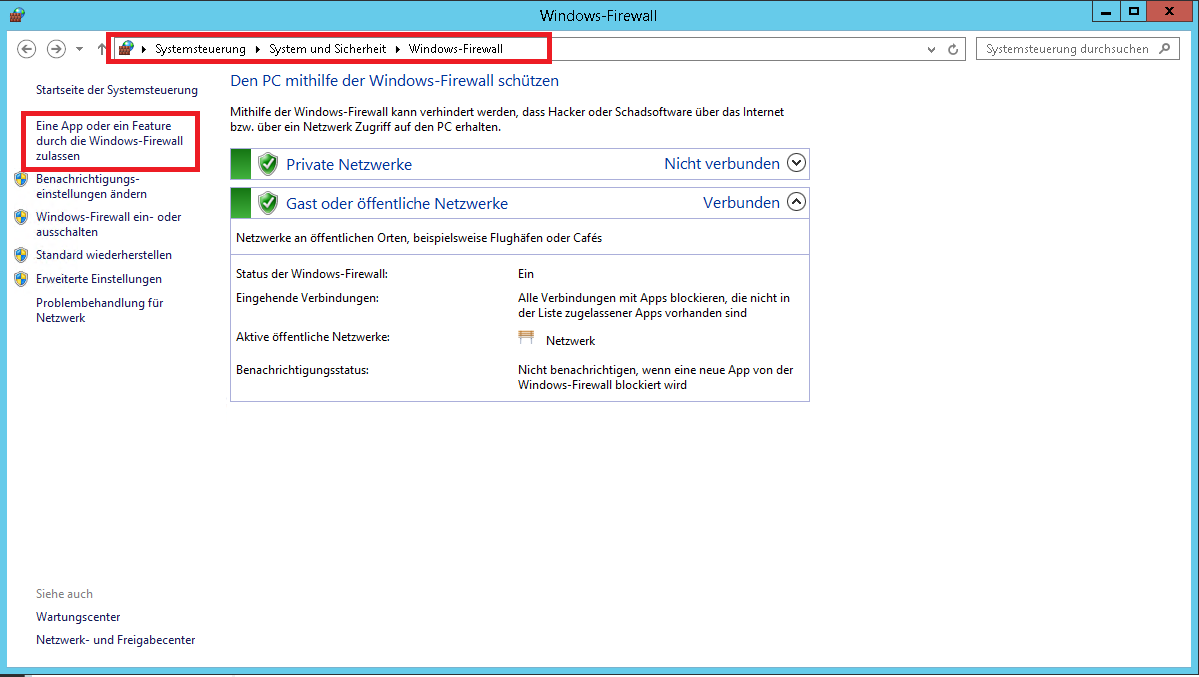The height and width of the screenshot is (677, 1199).
Task: Click the shield icon beside Gast oder öffentliche Netzwerke
Action: [x=268, y=203]
